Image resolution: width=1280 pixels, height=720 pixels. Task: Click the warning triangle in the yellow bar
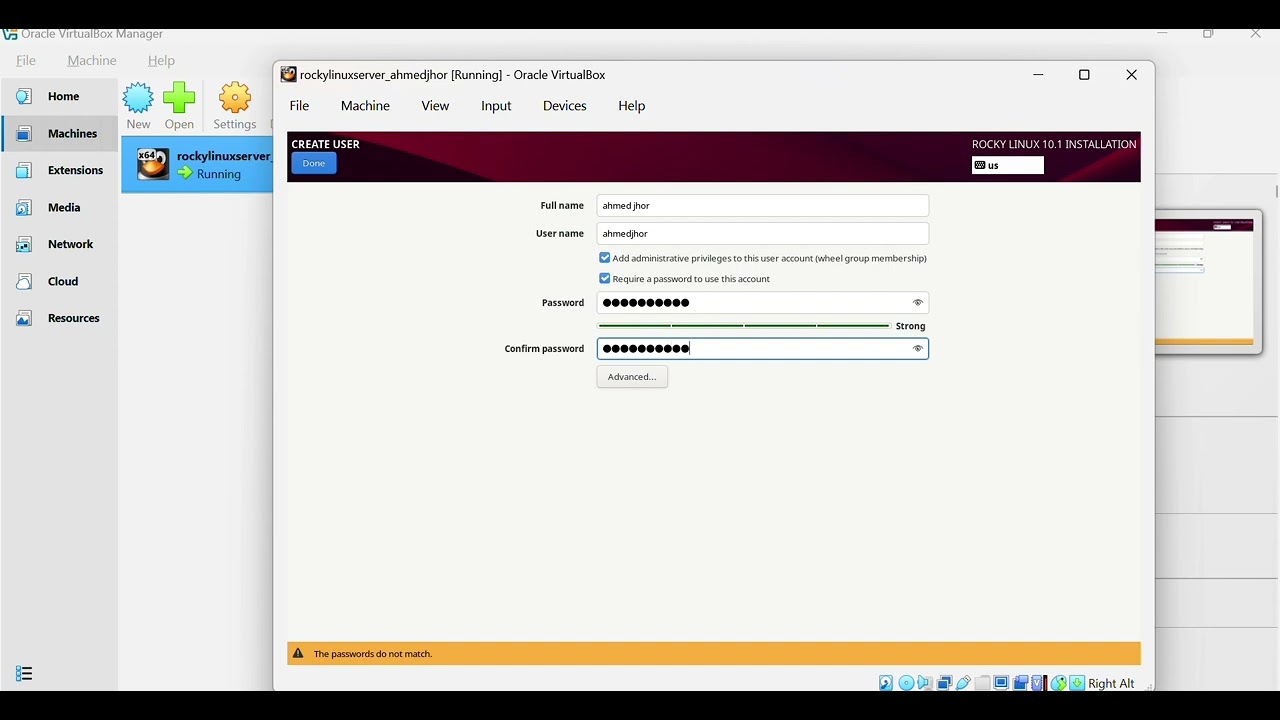click(297, 653)
